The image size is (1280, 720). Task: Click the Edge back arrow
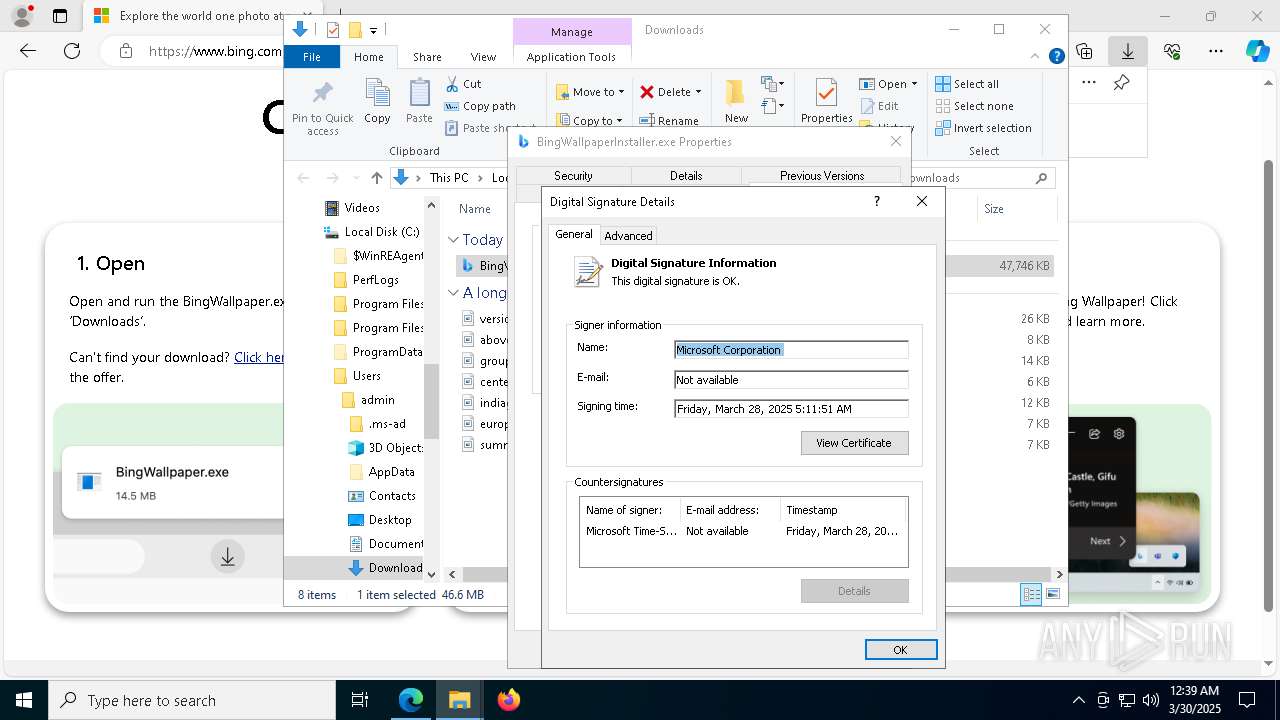28,51
